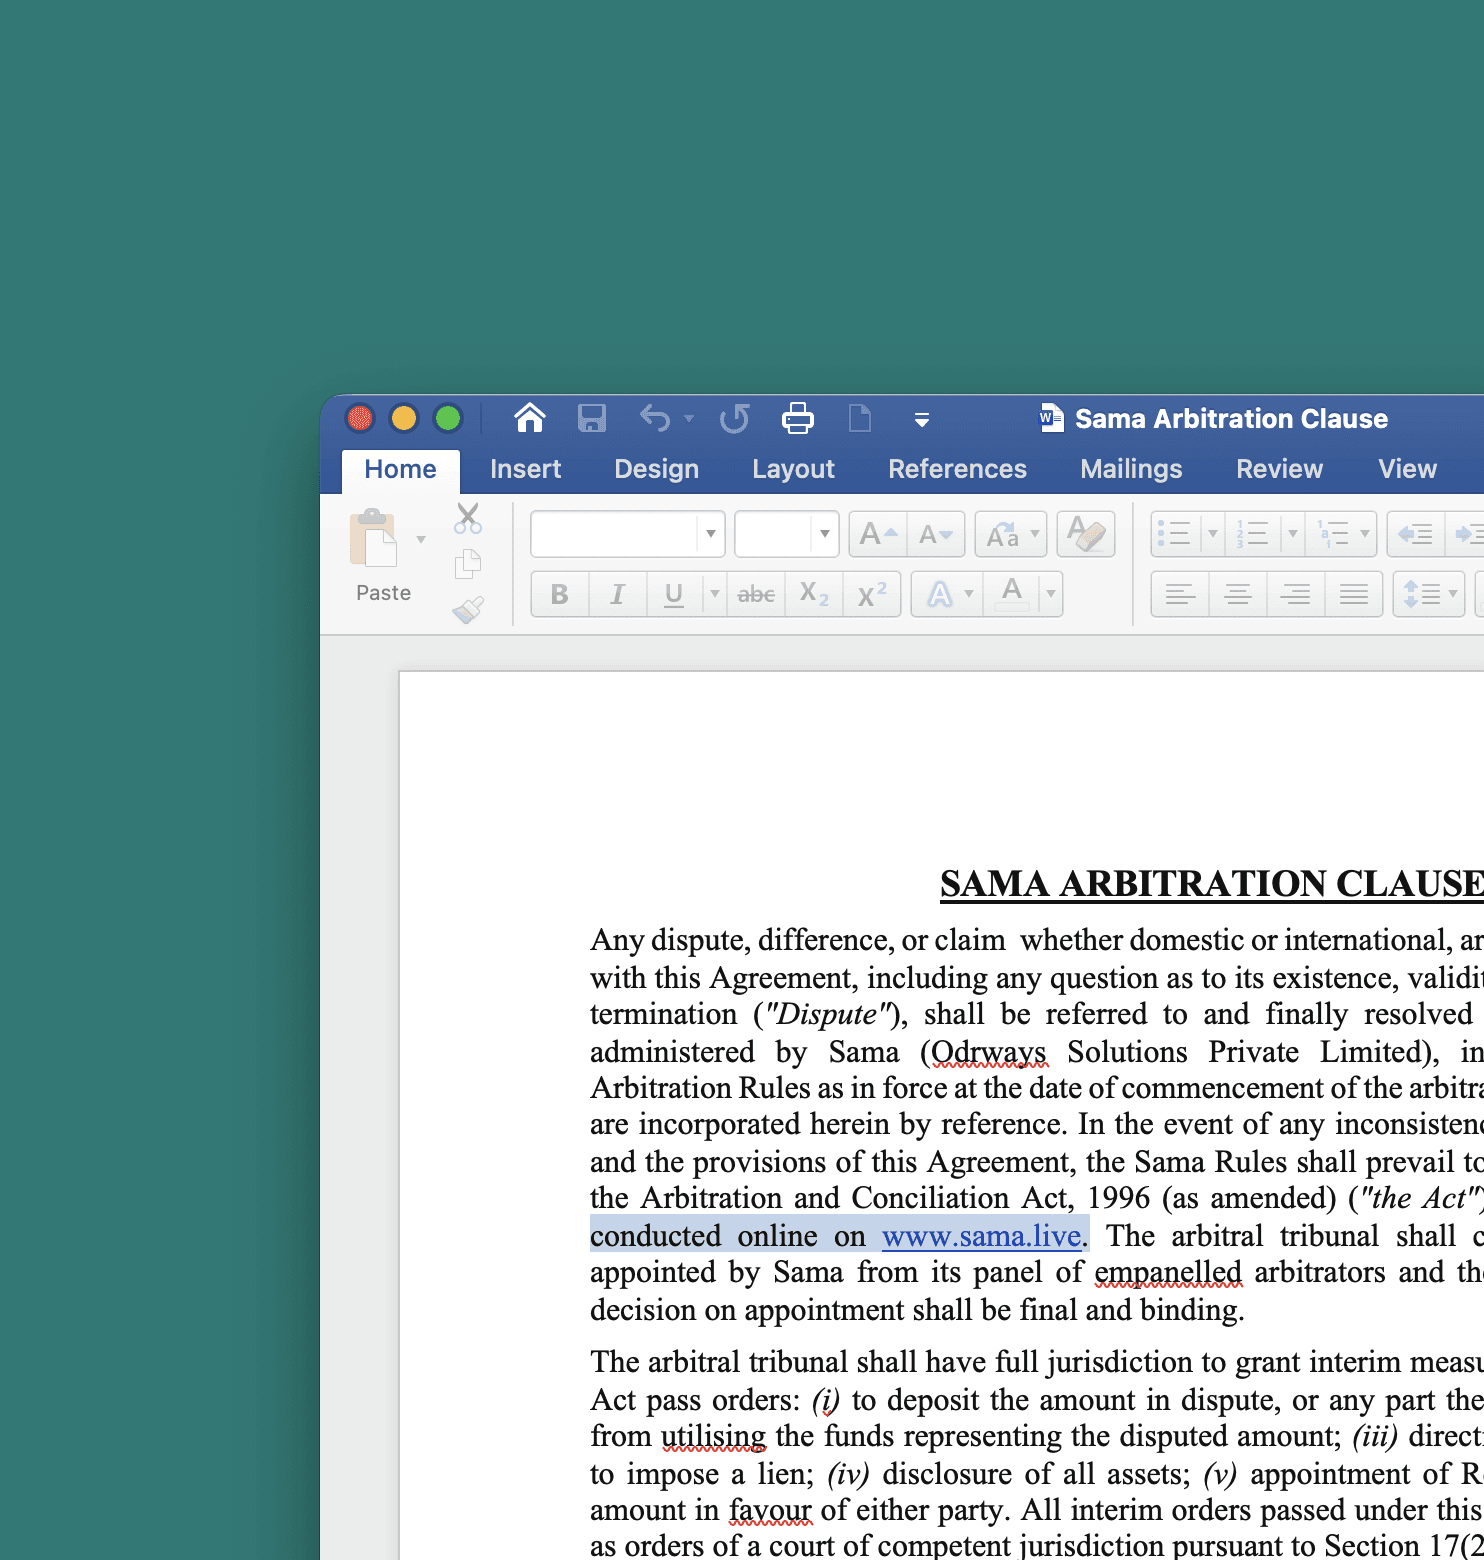Select the Format Painter brush icon
The height and width of the screenshot is (1560, 1484).
(468, 609)
